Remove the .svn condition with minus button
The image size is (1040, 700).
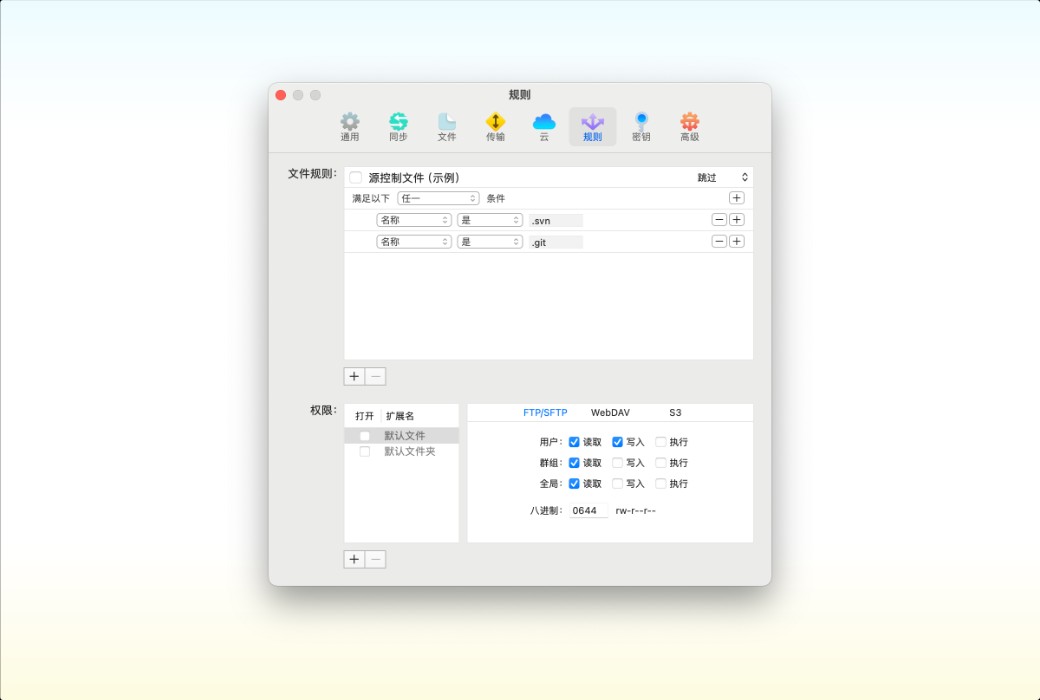[717, 219]
